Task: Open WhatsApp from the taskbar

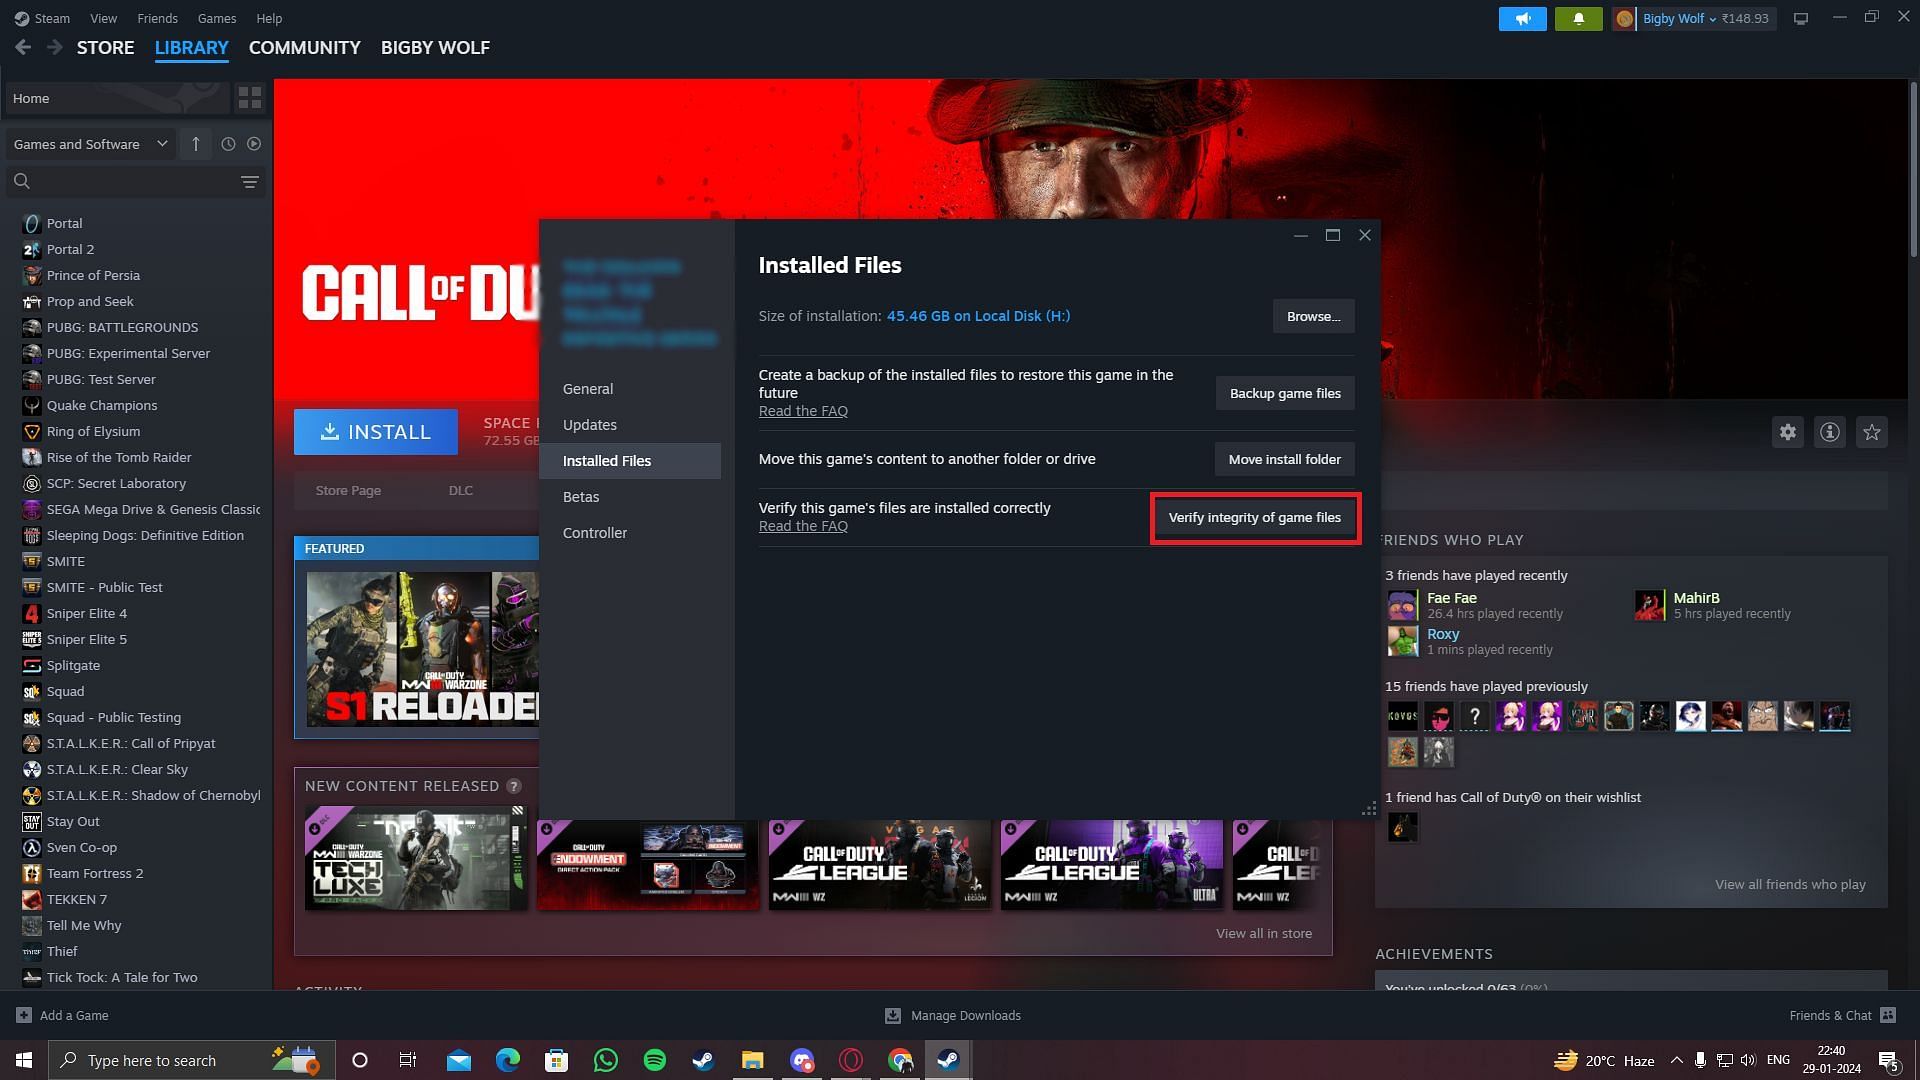Action: click(x=606, y=1060)
